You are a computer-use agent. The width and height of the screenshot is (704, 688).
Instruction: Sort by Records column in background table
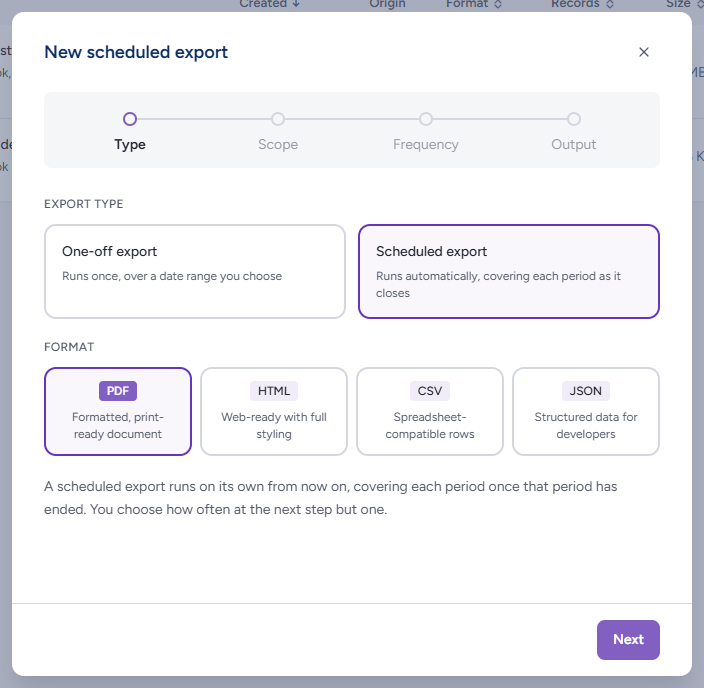pyautogui.click(x=582, y=4)
